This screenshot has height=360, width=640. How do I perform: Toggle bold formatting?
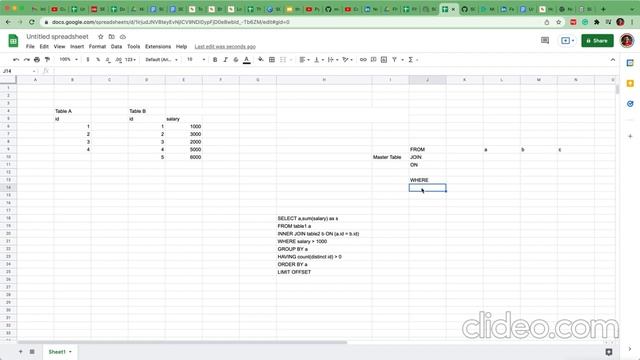coord(215,60)
